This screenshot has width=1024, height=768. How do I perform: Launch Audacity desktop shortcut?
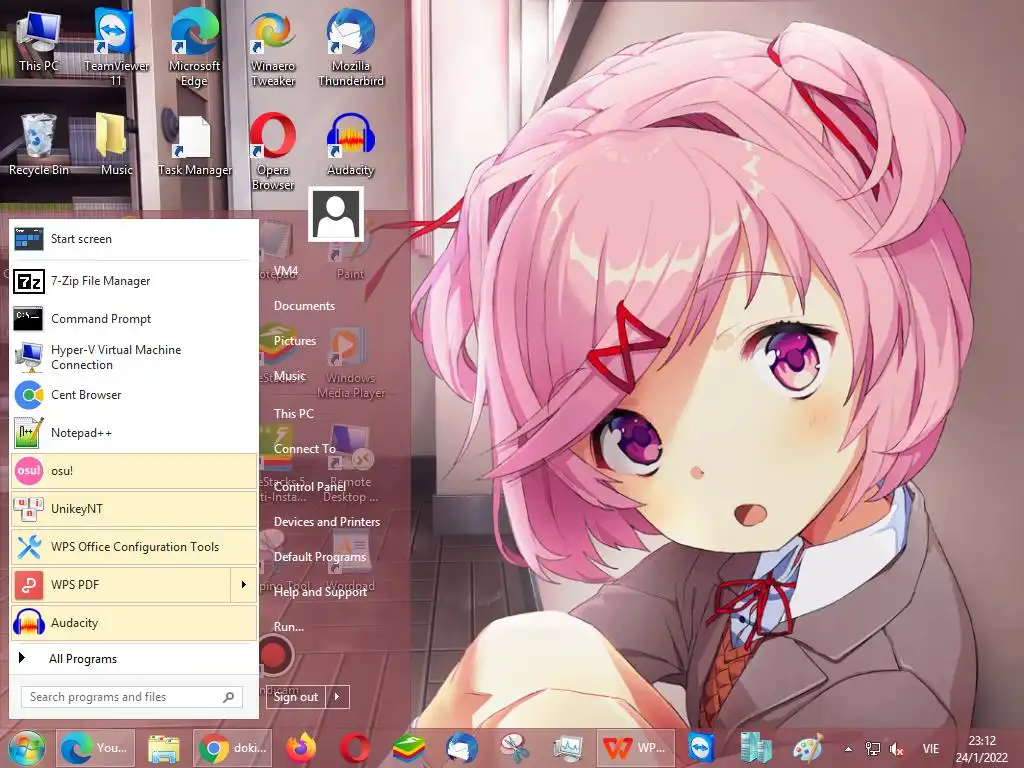(351, 145)
